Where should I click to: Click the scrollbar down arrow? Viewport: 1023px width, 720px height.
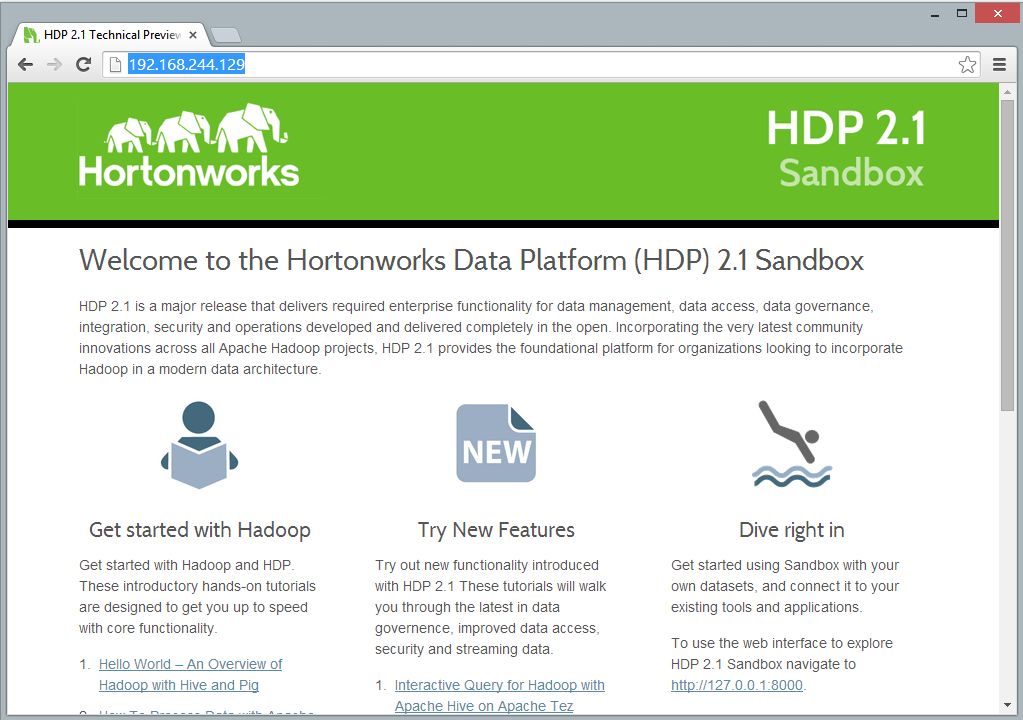1007,706
